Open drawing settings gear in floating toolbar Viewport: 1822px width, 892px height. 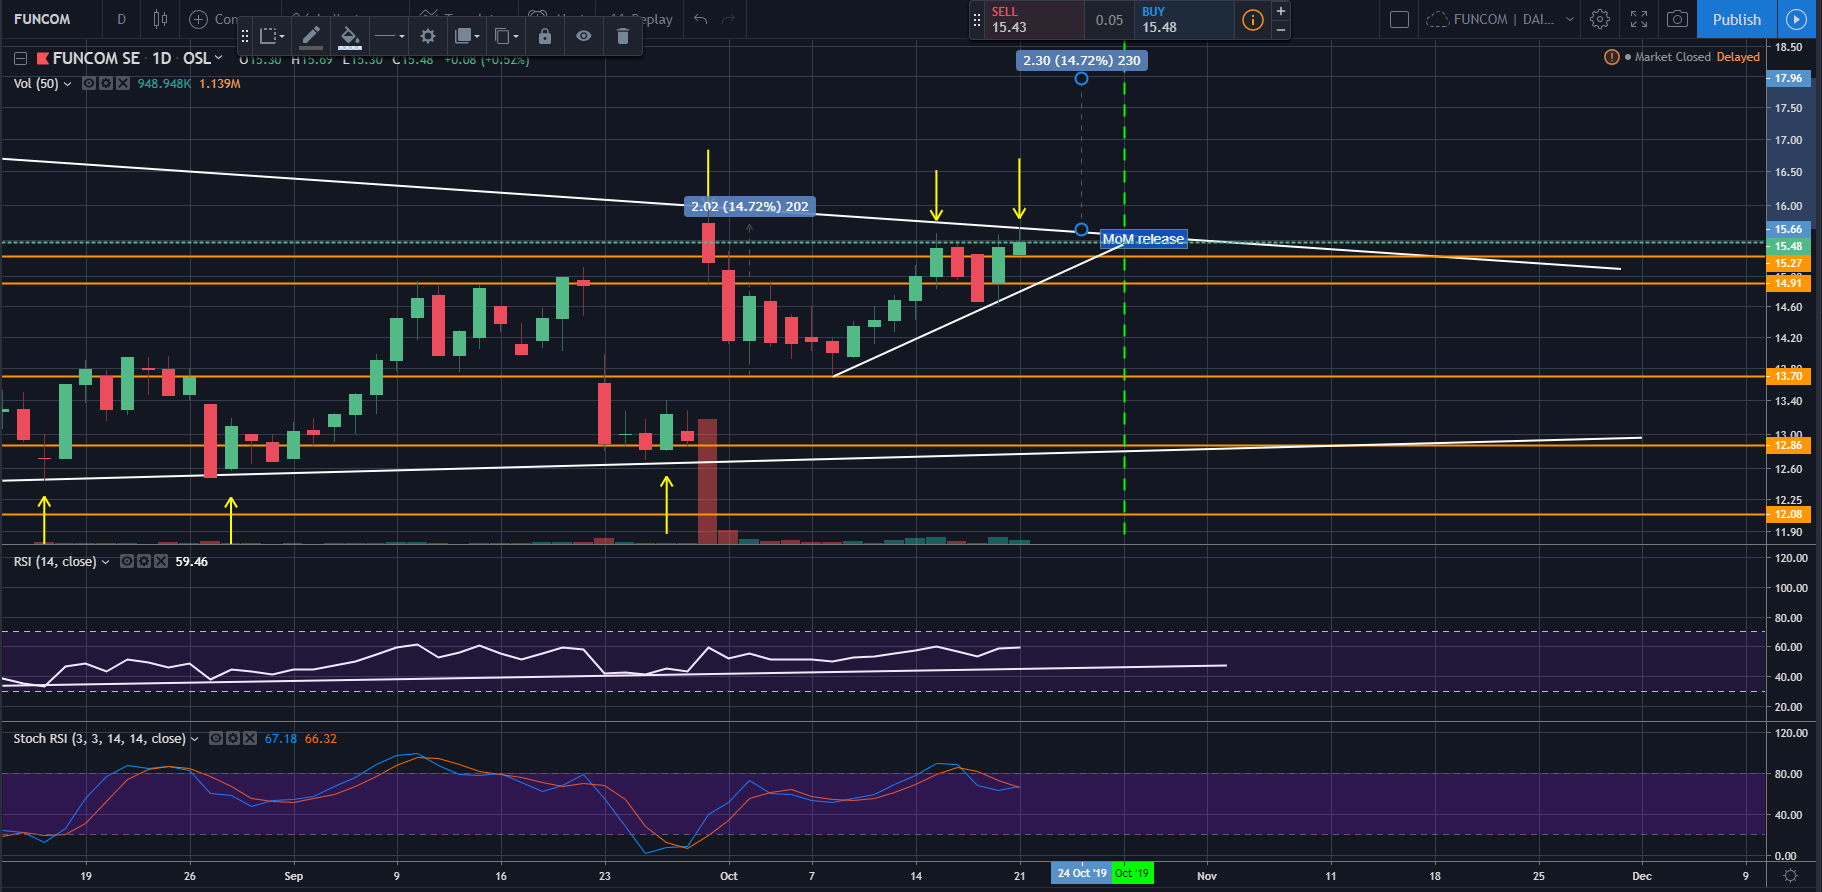(x=428, y=36)
